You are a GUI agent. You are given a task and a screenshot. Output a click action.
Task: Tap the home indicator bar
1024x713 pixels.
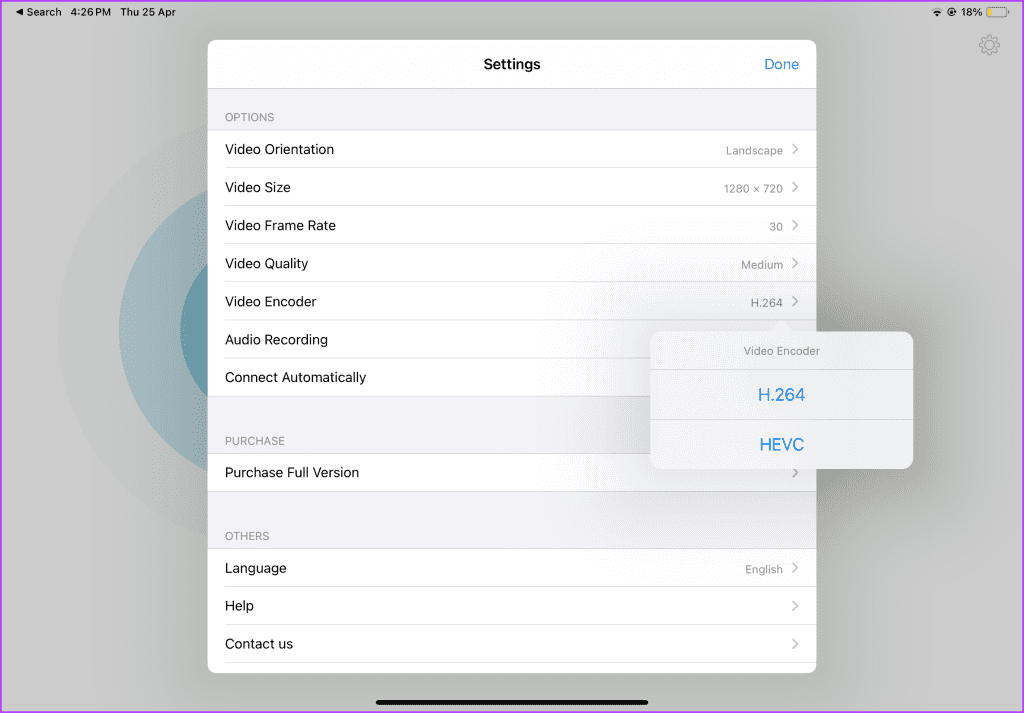click(511, 703)
